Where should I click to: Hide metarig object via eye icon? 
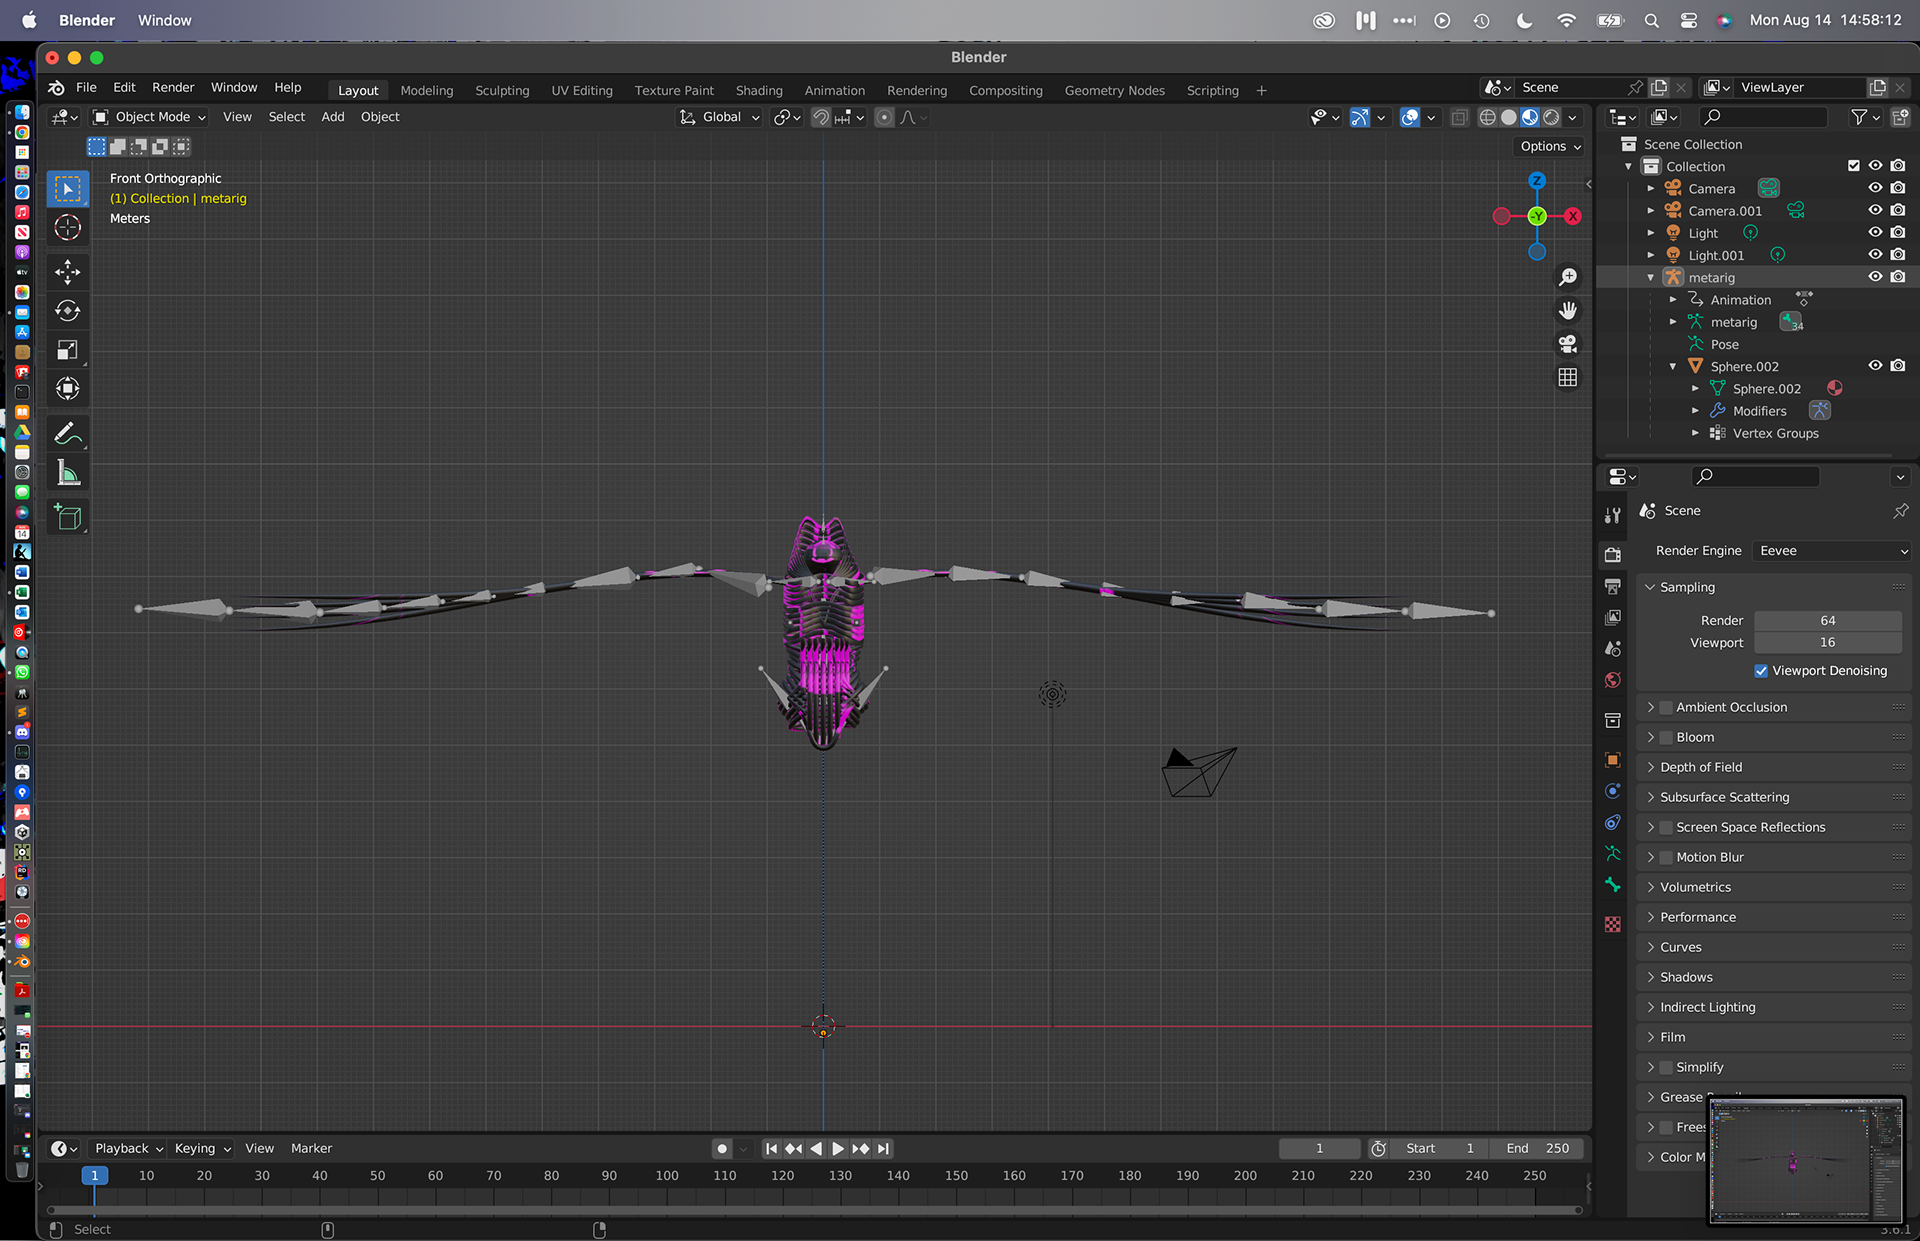[1875, 277]
